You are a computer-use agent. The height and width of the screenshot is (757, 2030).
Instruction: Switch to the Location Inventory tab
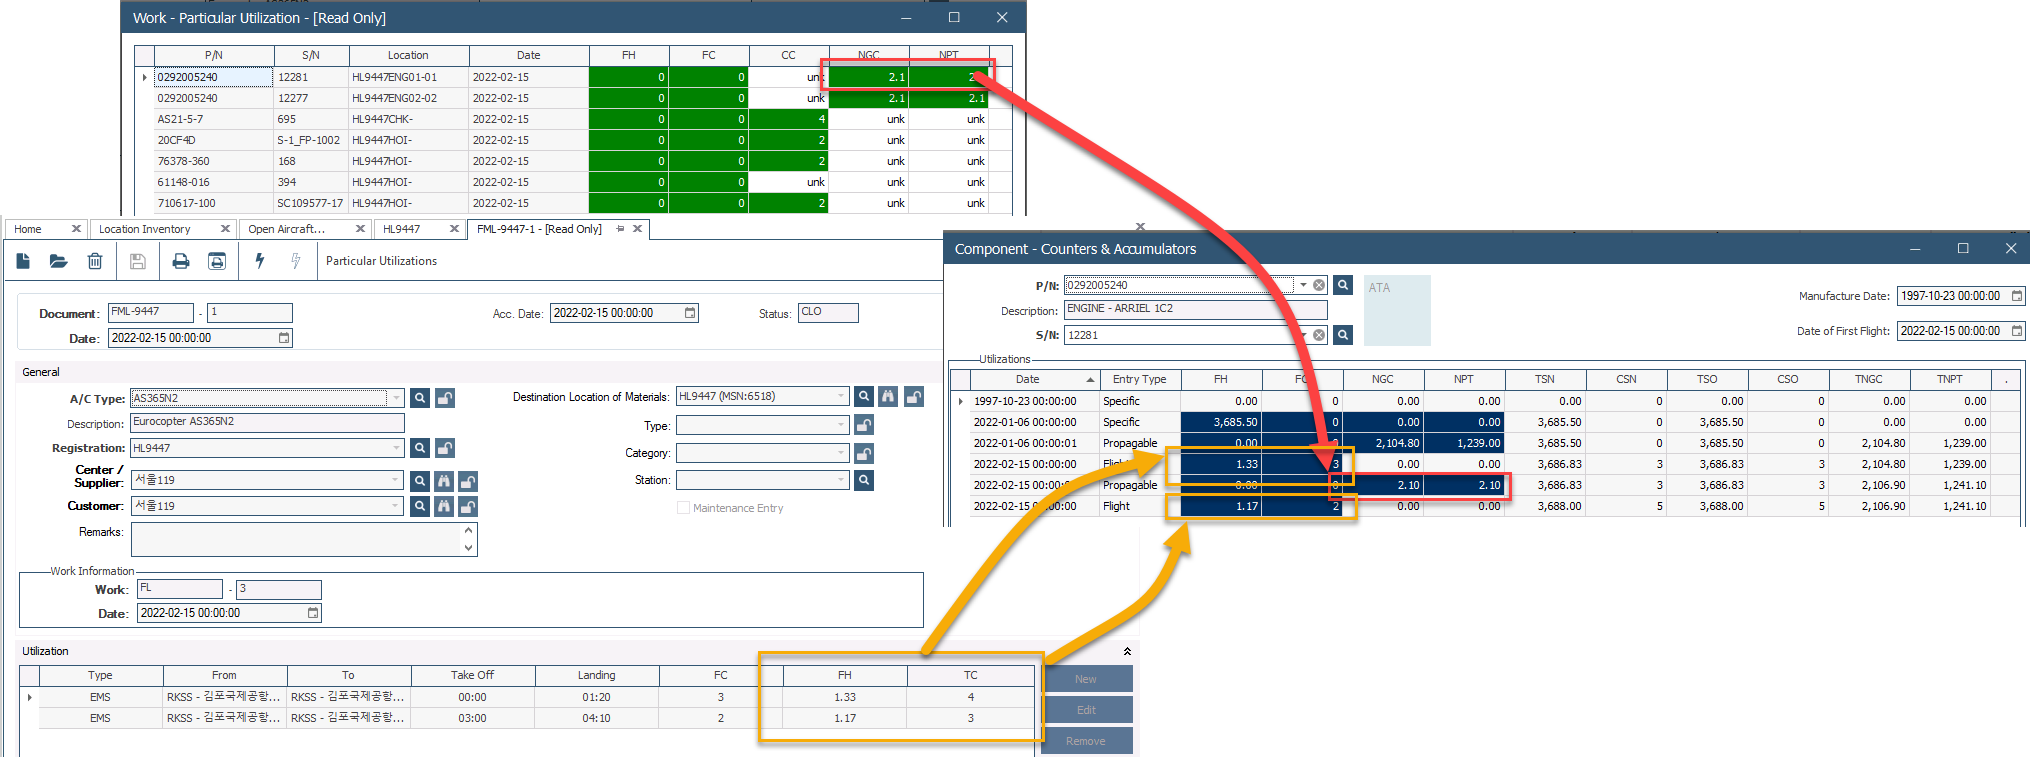pos(145,229)
